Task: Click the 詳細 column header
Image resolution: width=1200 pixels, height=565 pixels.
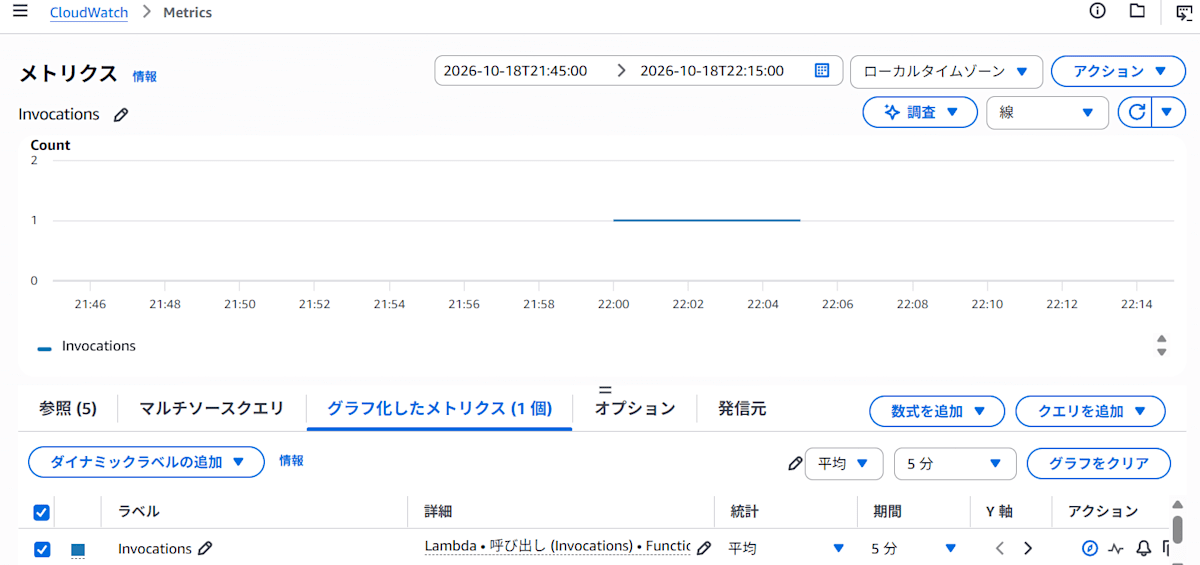Action: click(x=438, y=511)
